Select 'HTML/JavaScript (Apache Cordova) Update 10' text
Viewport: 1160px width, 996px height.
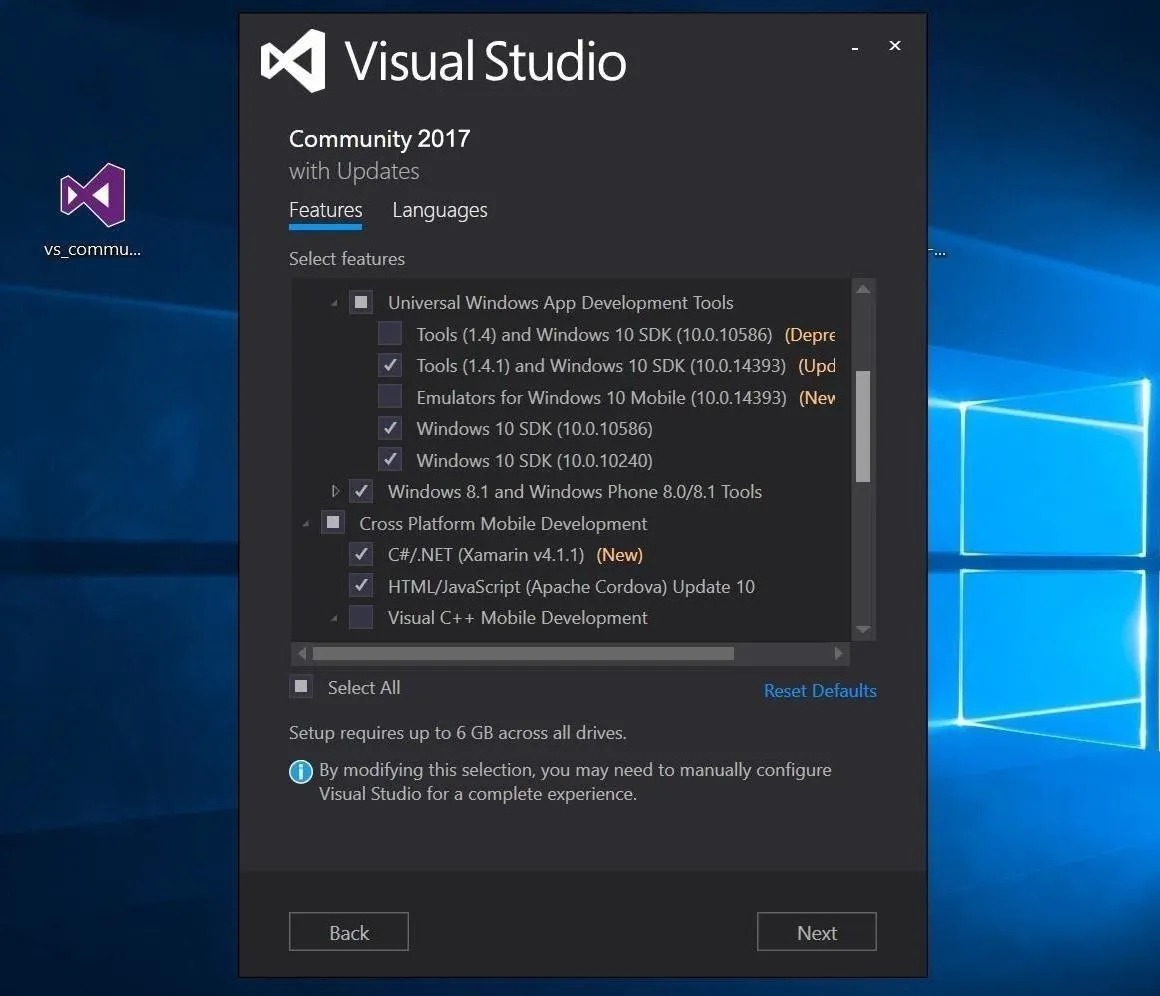571,586
